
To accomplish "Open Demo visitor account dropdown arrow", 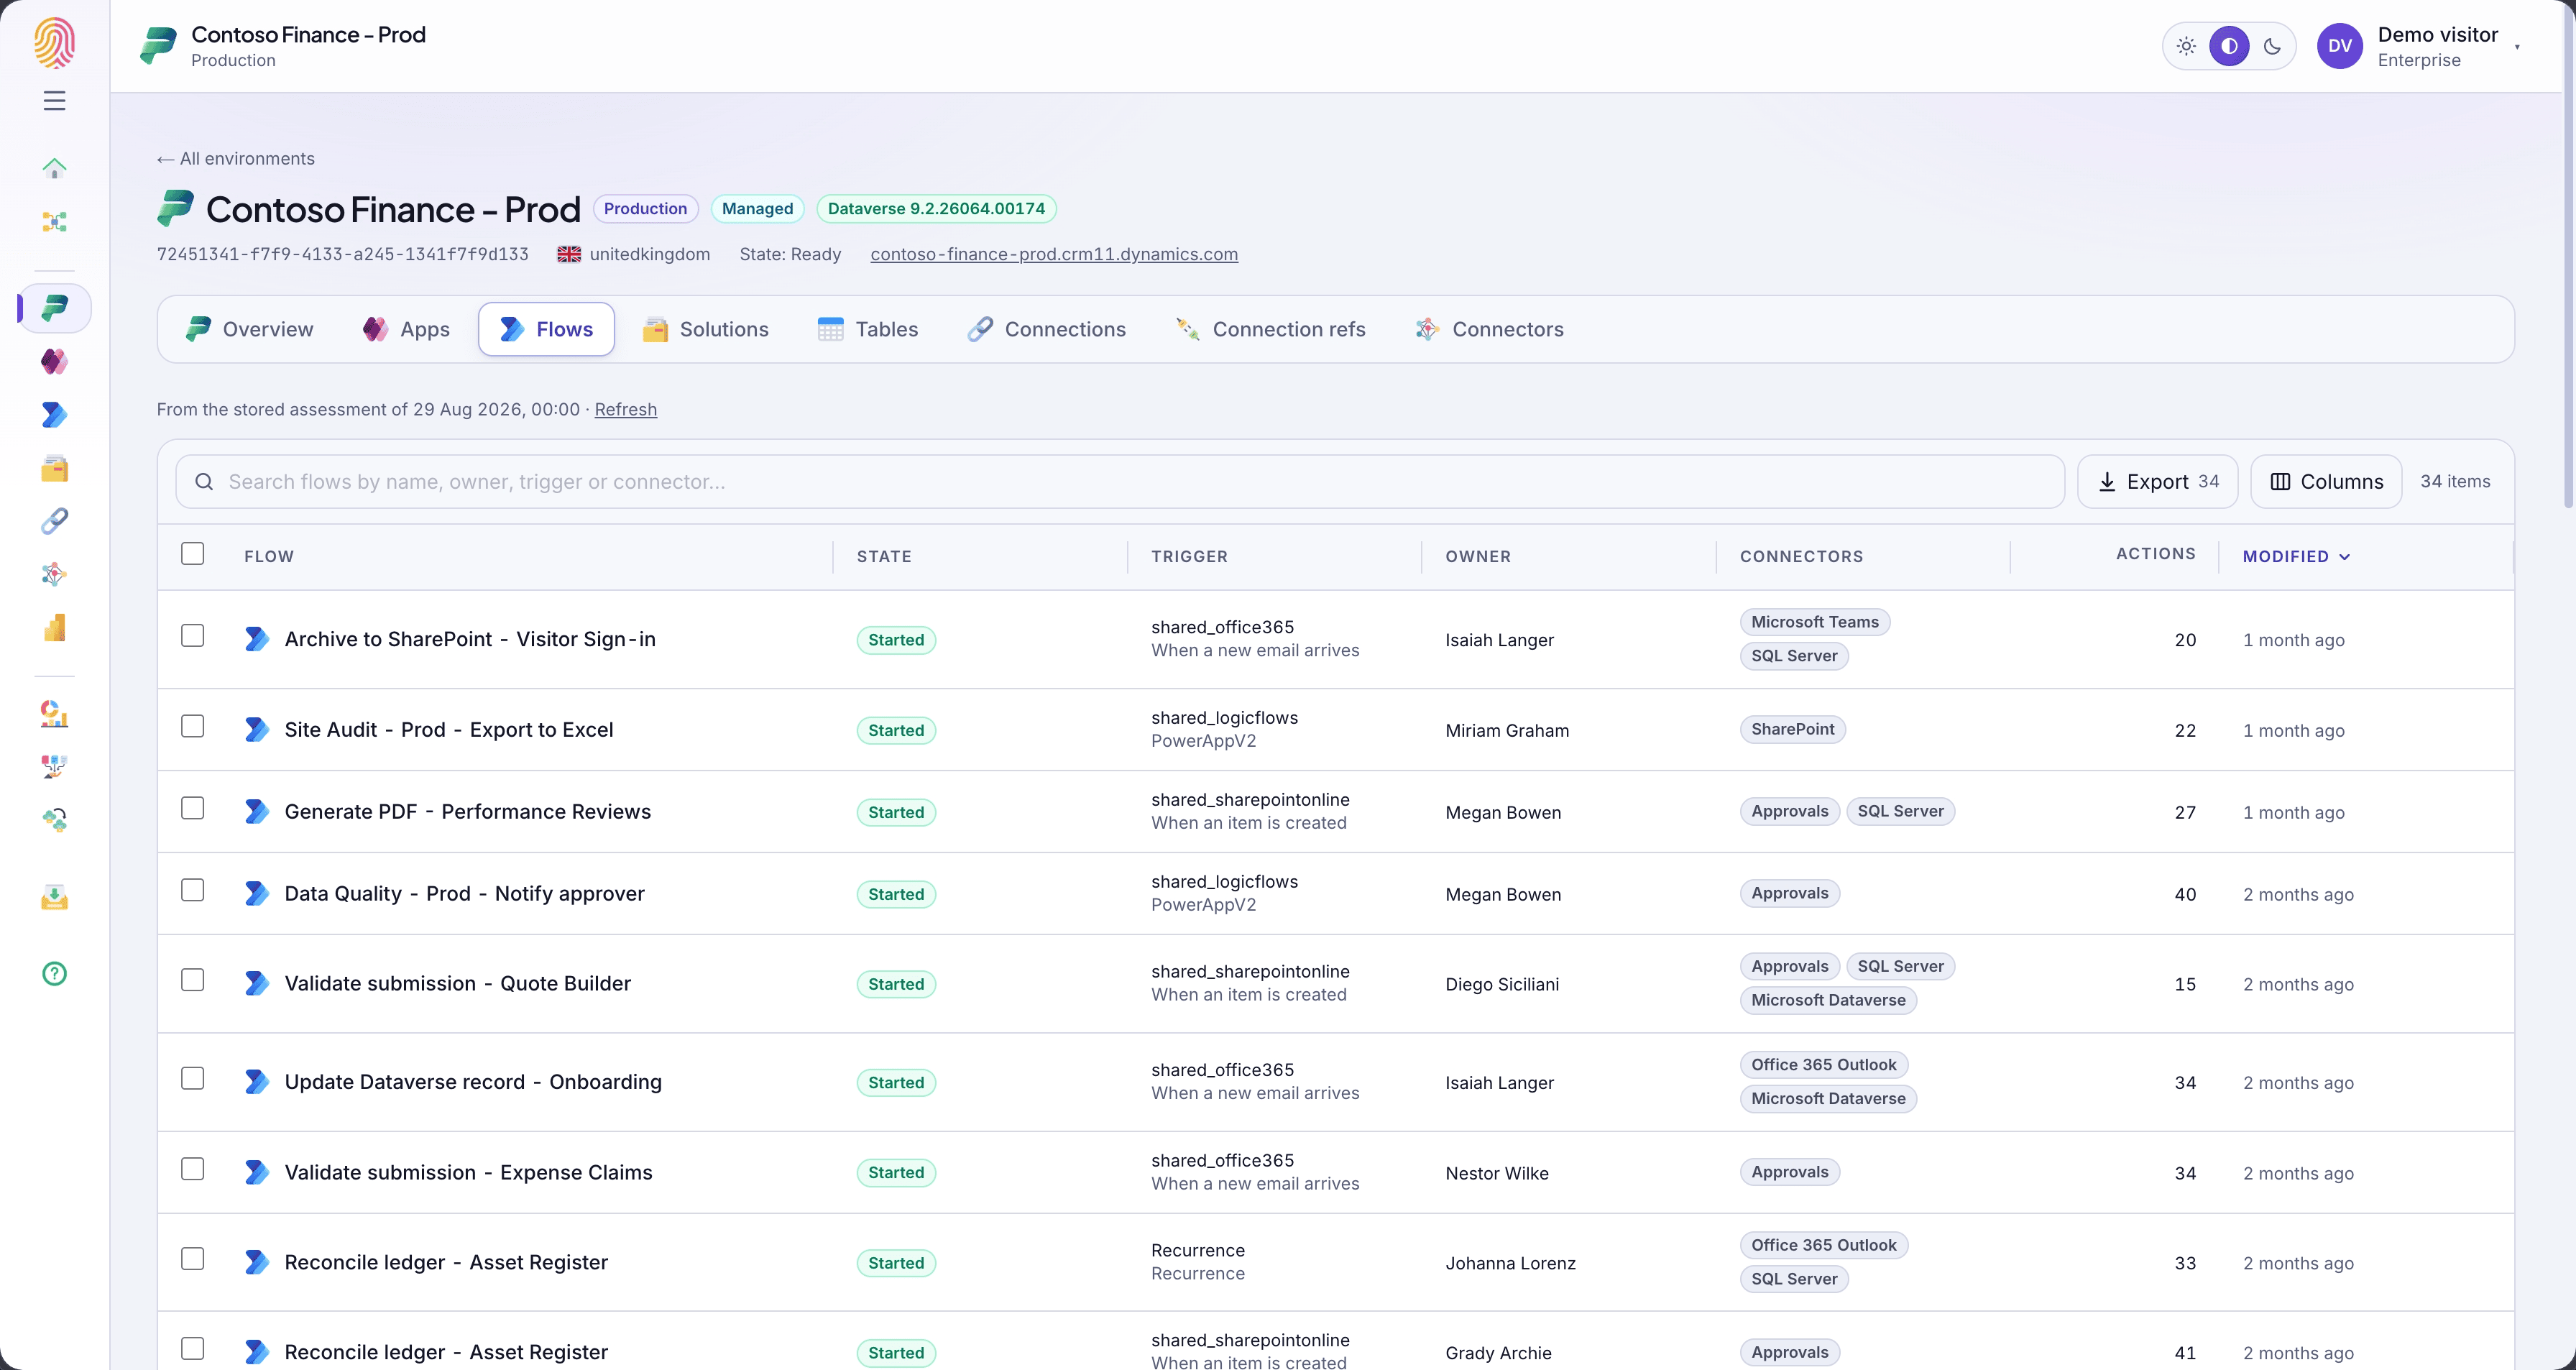I will point(2517,47).
